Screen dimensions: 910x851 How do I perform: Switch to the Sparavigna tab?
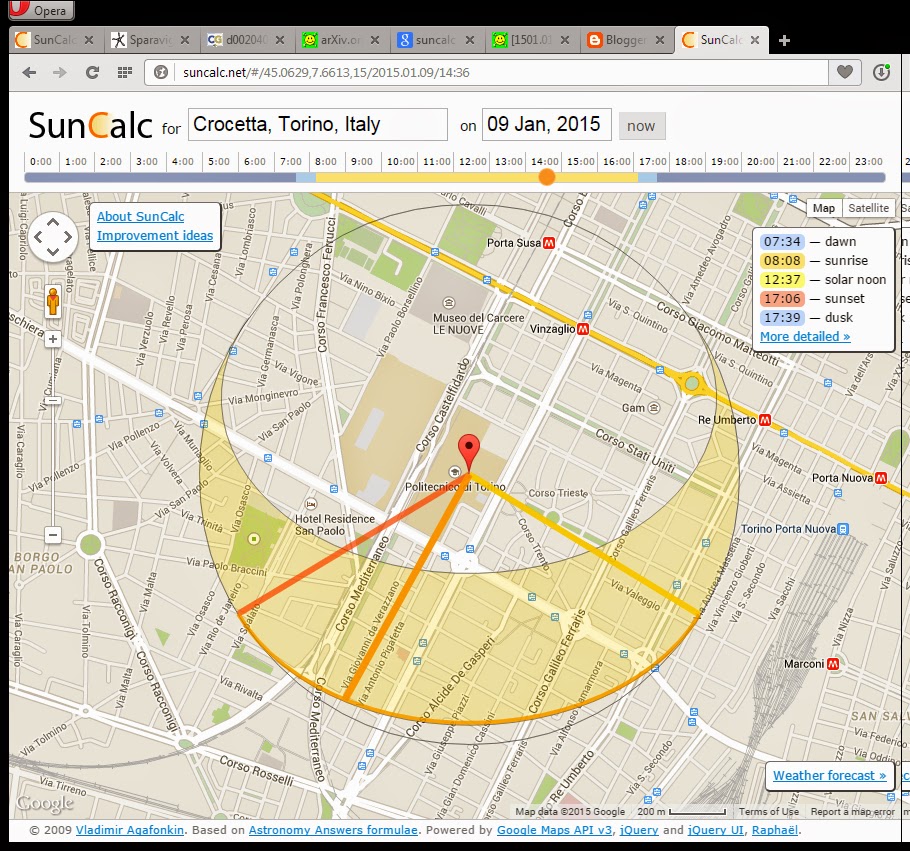(x=143, y=40)
